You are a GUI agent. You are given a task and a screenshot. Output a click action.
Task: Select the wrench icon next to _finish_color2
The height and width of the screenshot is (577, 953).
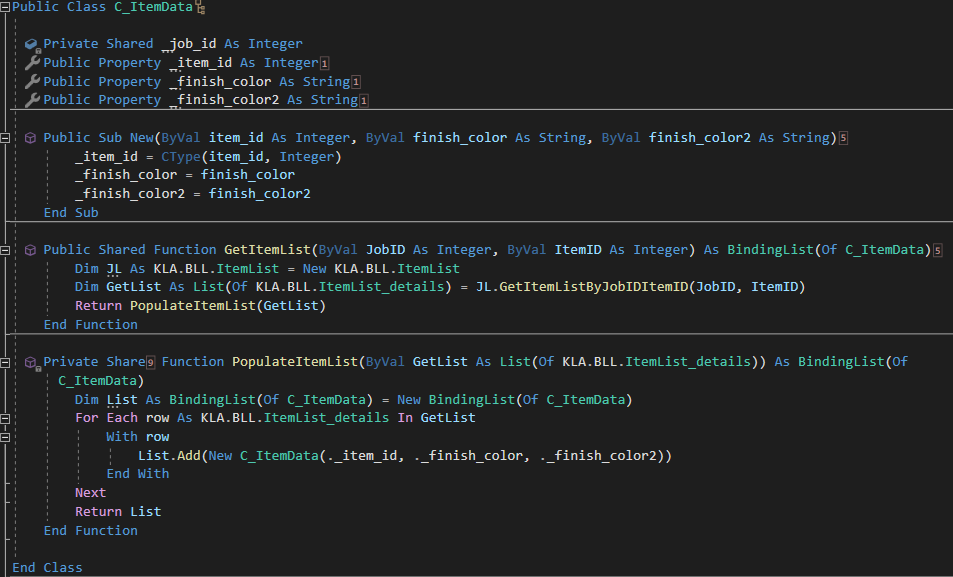point(33,99)
